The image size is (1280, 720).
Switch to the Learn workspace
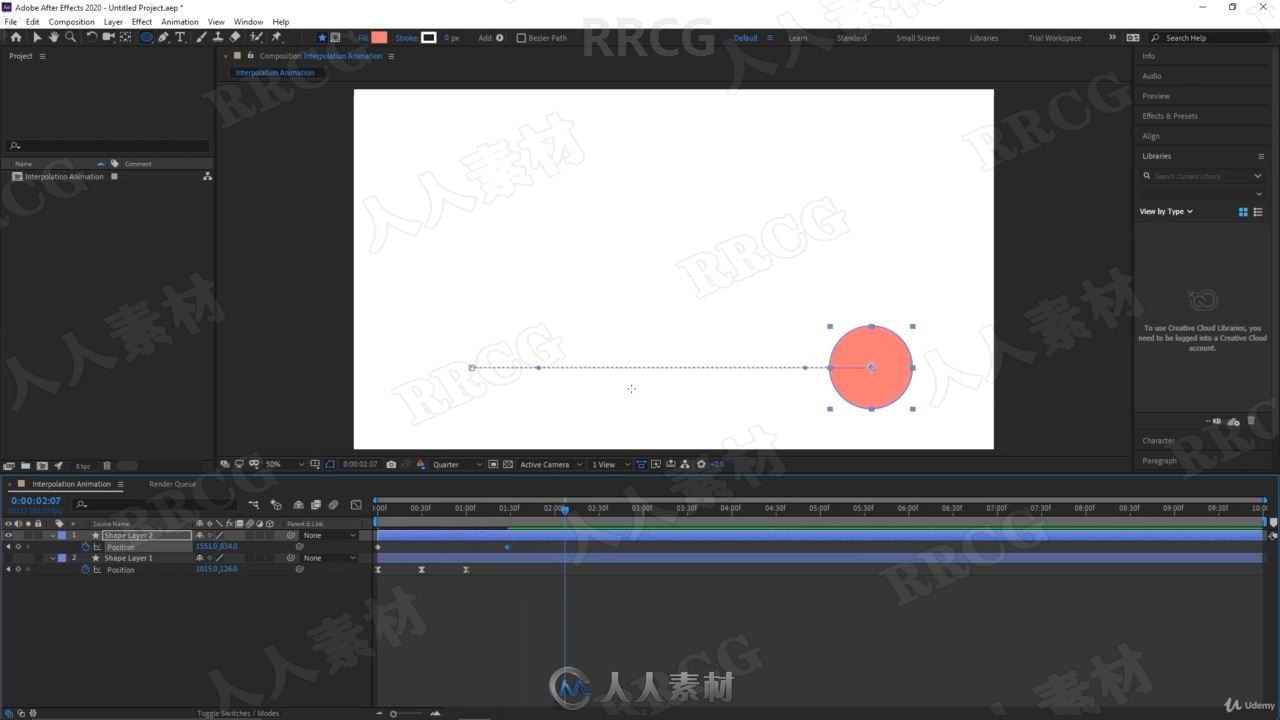798,38
